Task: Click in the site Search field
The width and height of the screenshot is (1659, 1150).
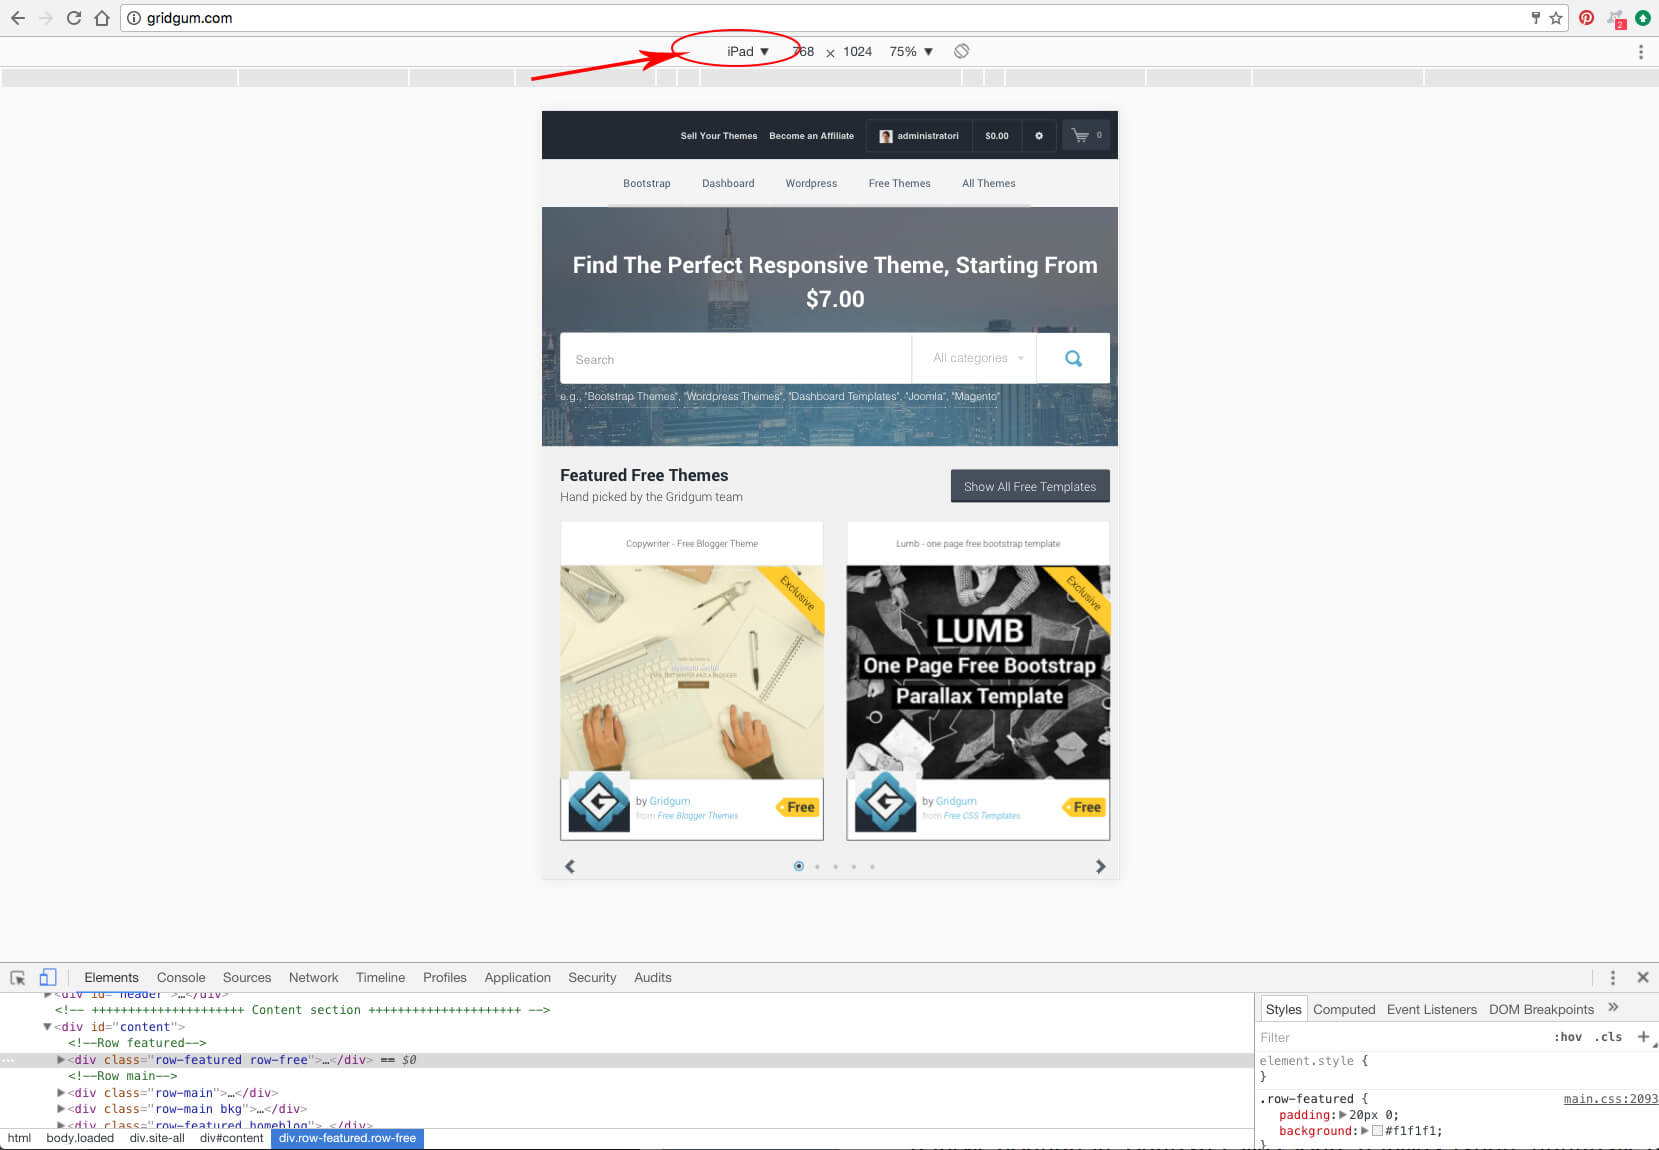Action: pos(736,358)
